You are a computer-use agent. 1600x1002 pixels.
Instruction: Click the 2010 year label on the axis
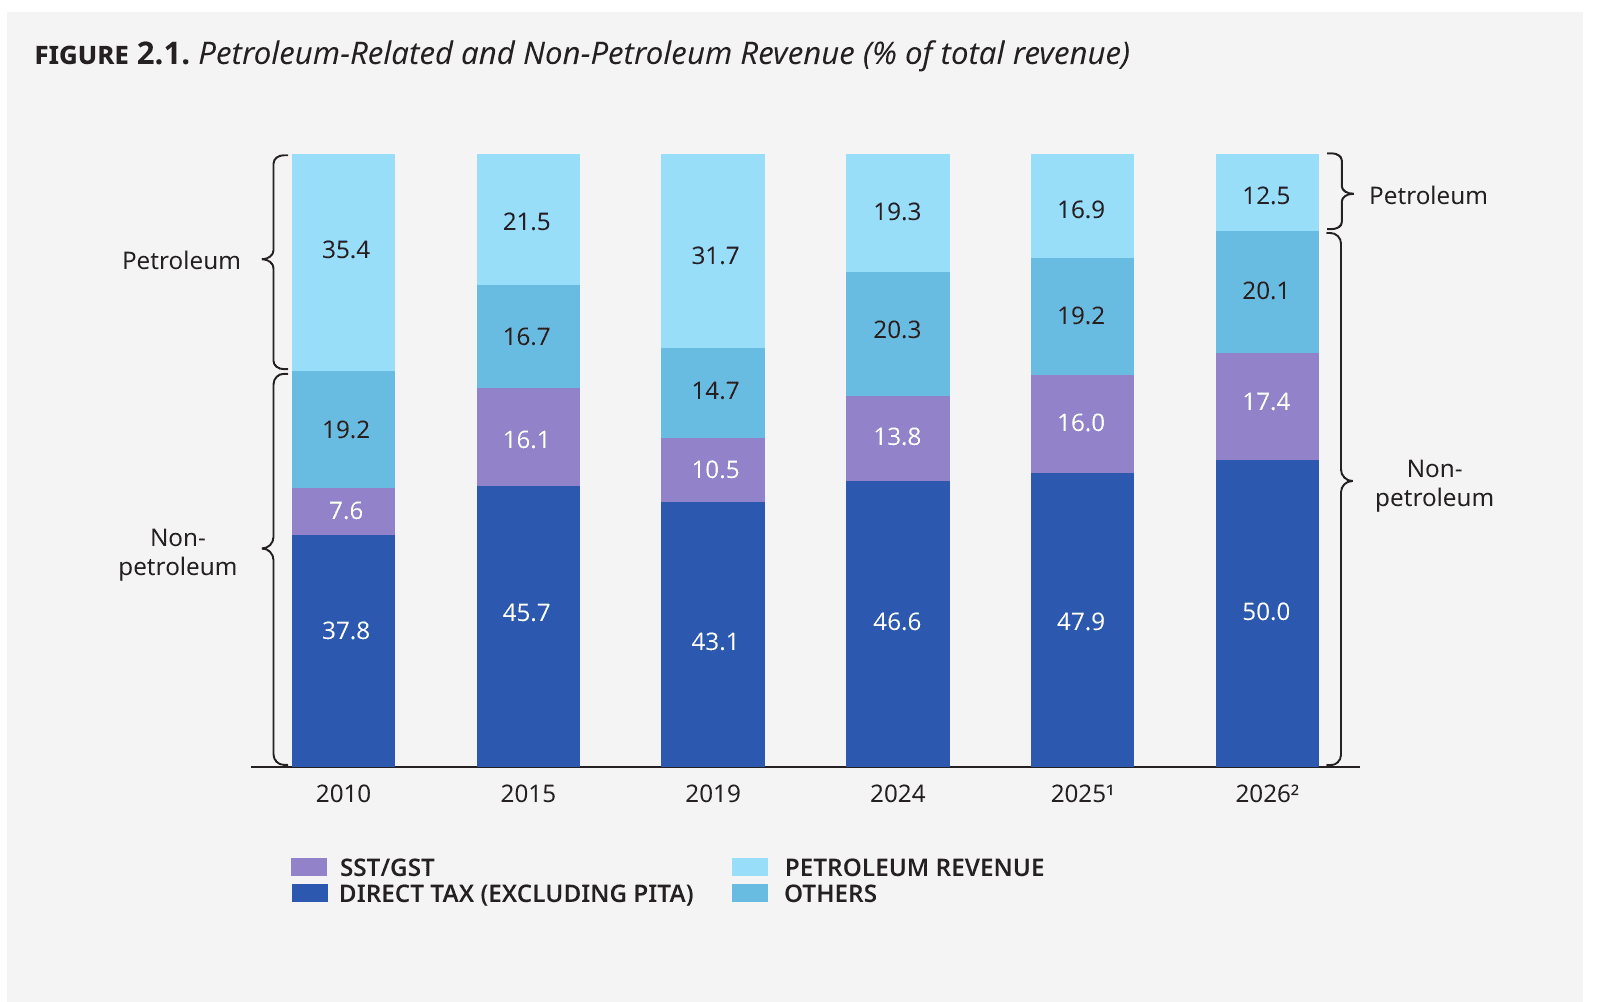343,794
